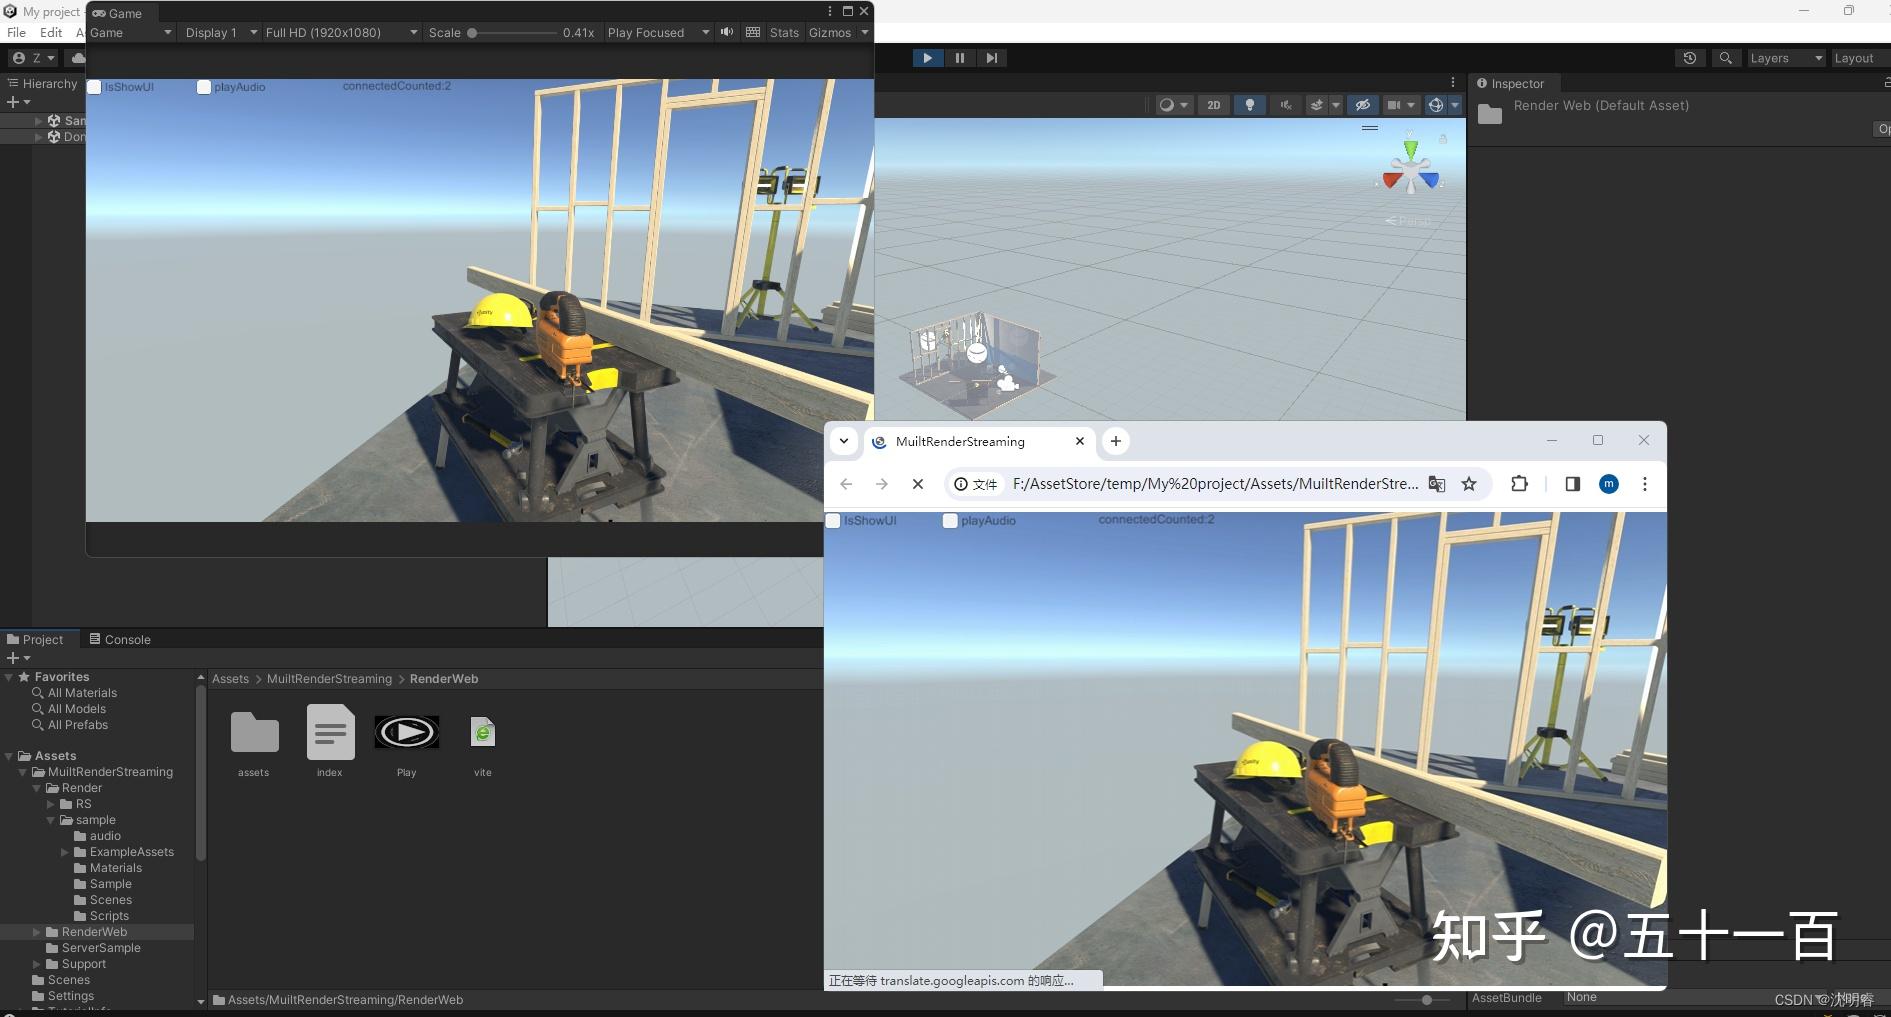This screenshot has height=1017, width=1891.
Task: Click the Gizmos button
Action: coord(830,32)
